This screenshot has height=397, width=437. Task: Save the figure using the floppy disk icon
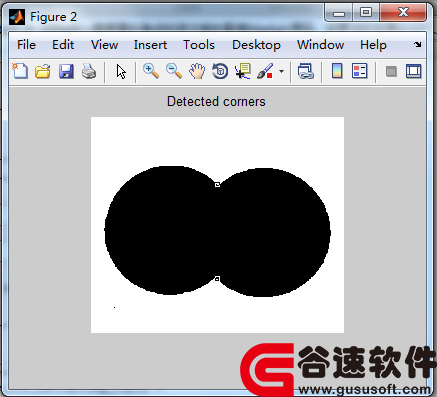[66, 71]
